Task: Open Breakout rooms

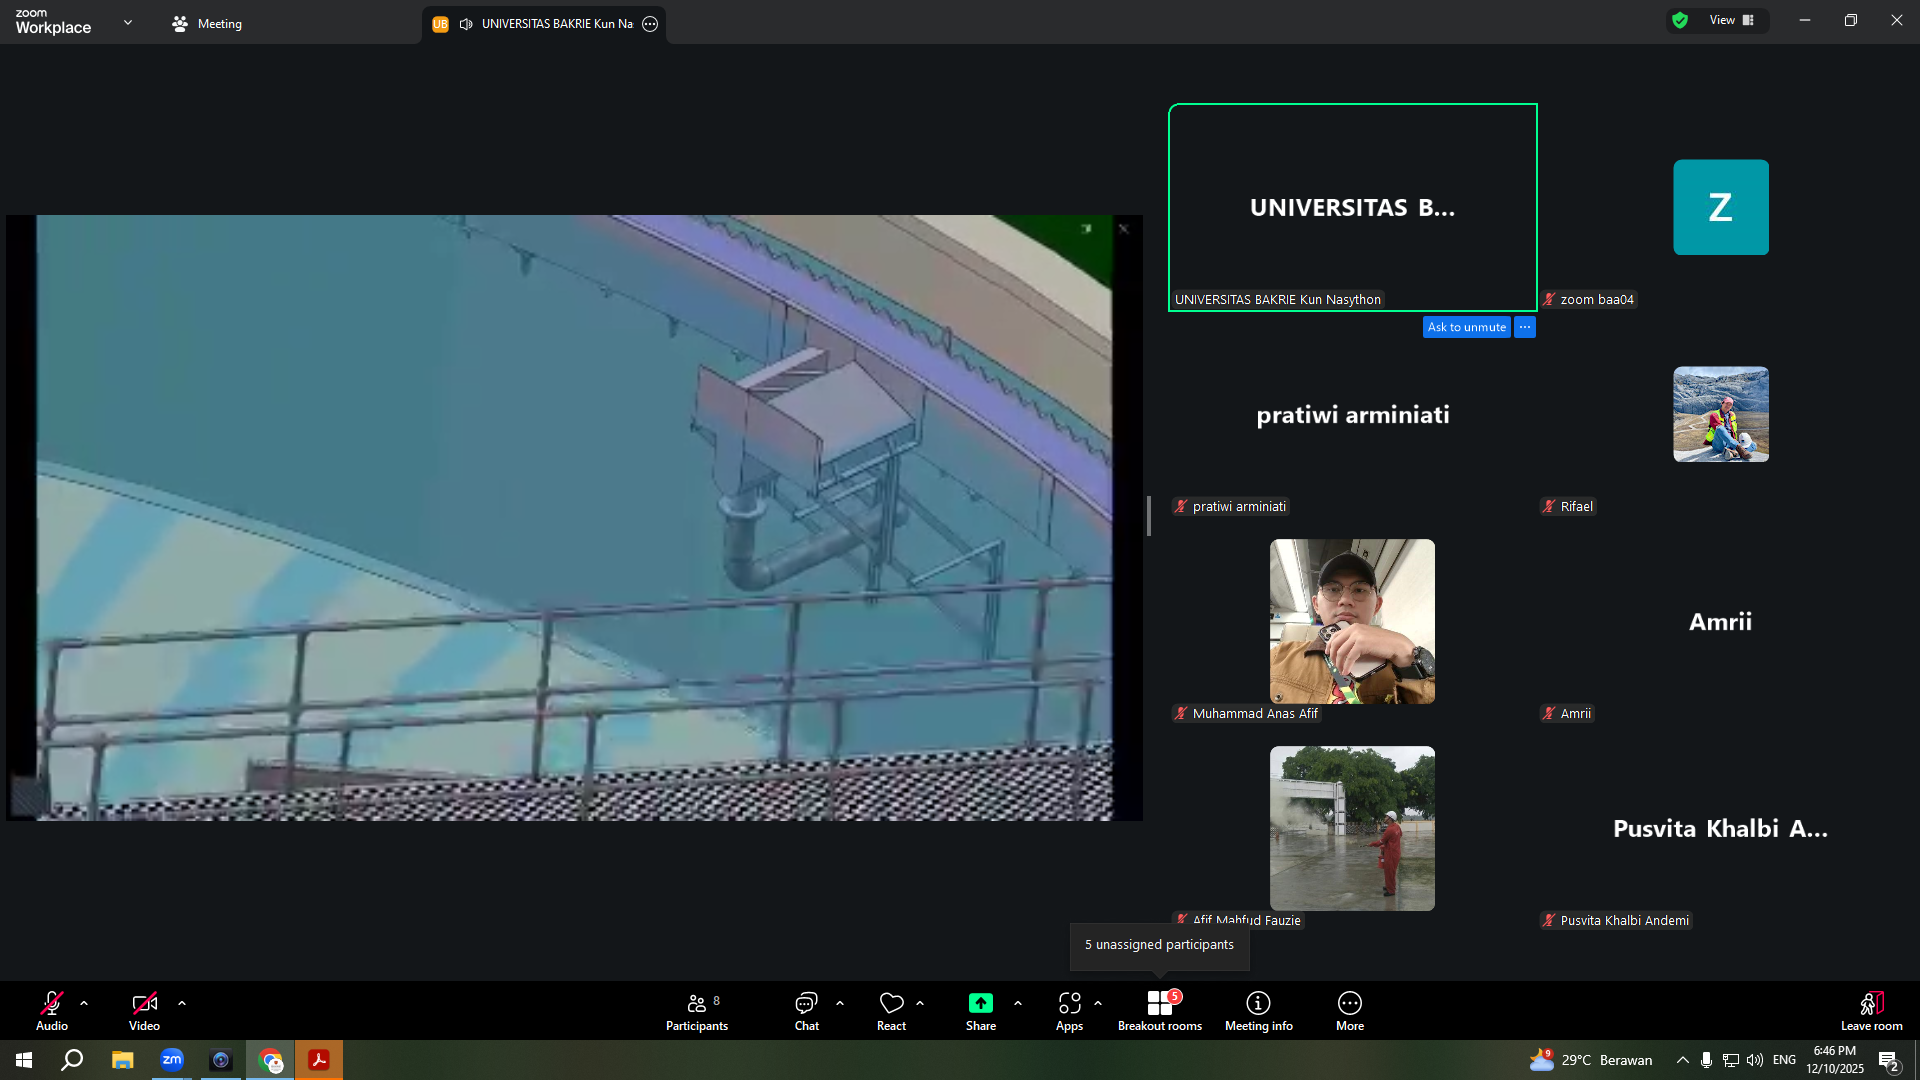Action: point(1160,1011)
